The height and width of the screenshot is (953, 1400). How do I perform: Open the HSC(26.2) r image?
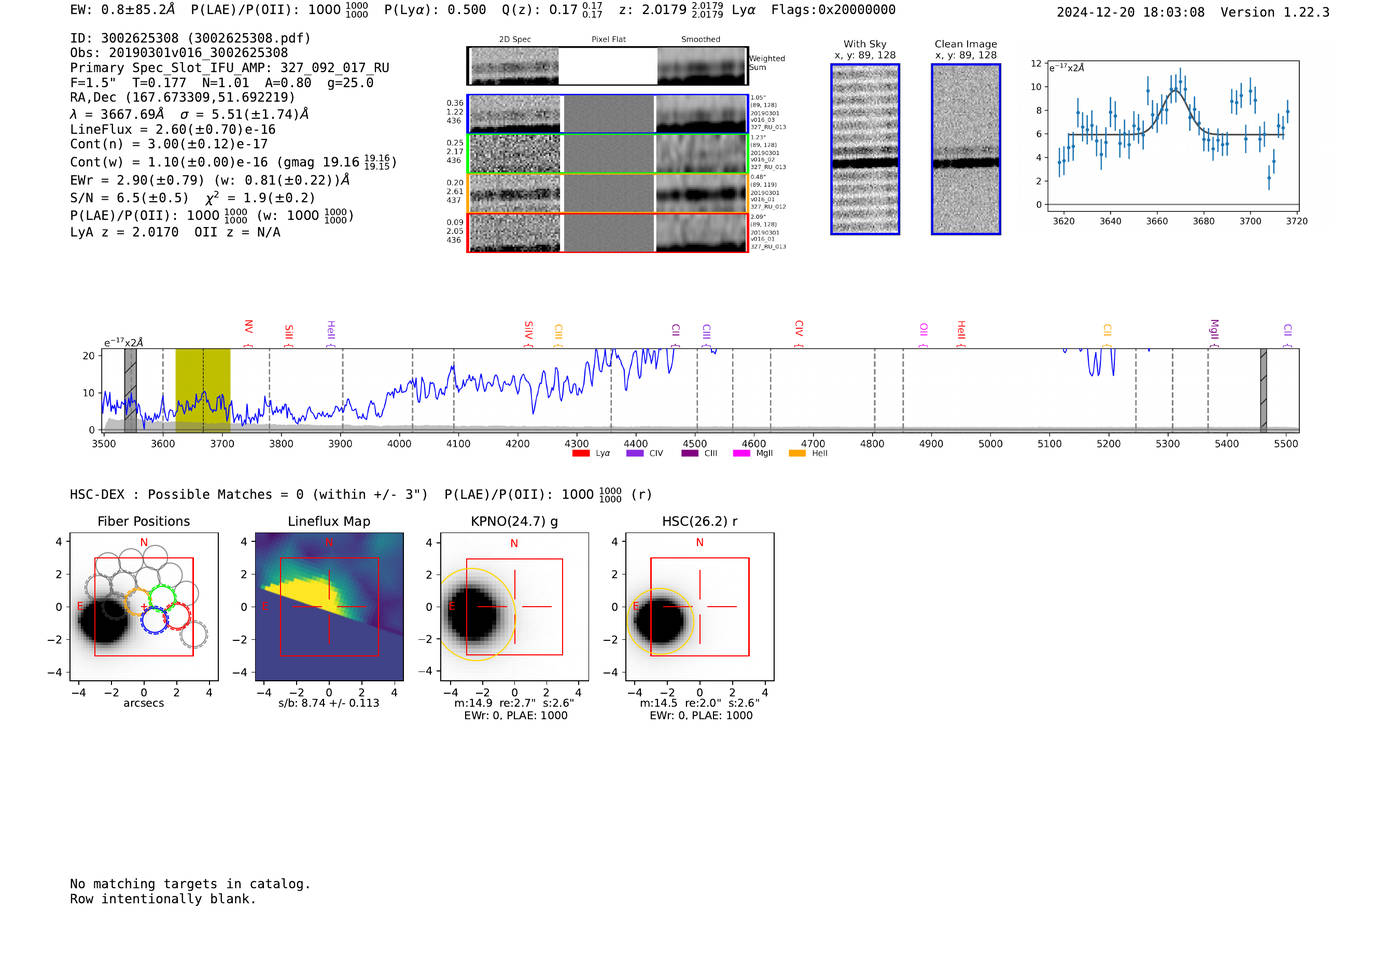(x=700, y=607)
